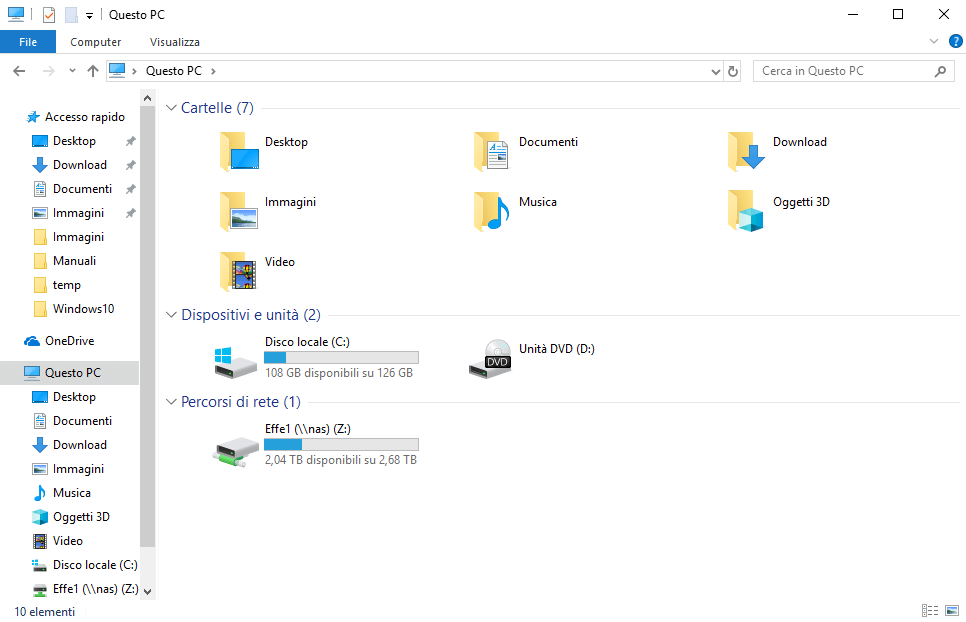Viewport: 966px width, 622px height.
Task: Open the Effe1 network drive (Z:) icon
Action: coord(236,448)
